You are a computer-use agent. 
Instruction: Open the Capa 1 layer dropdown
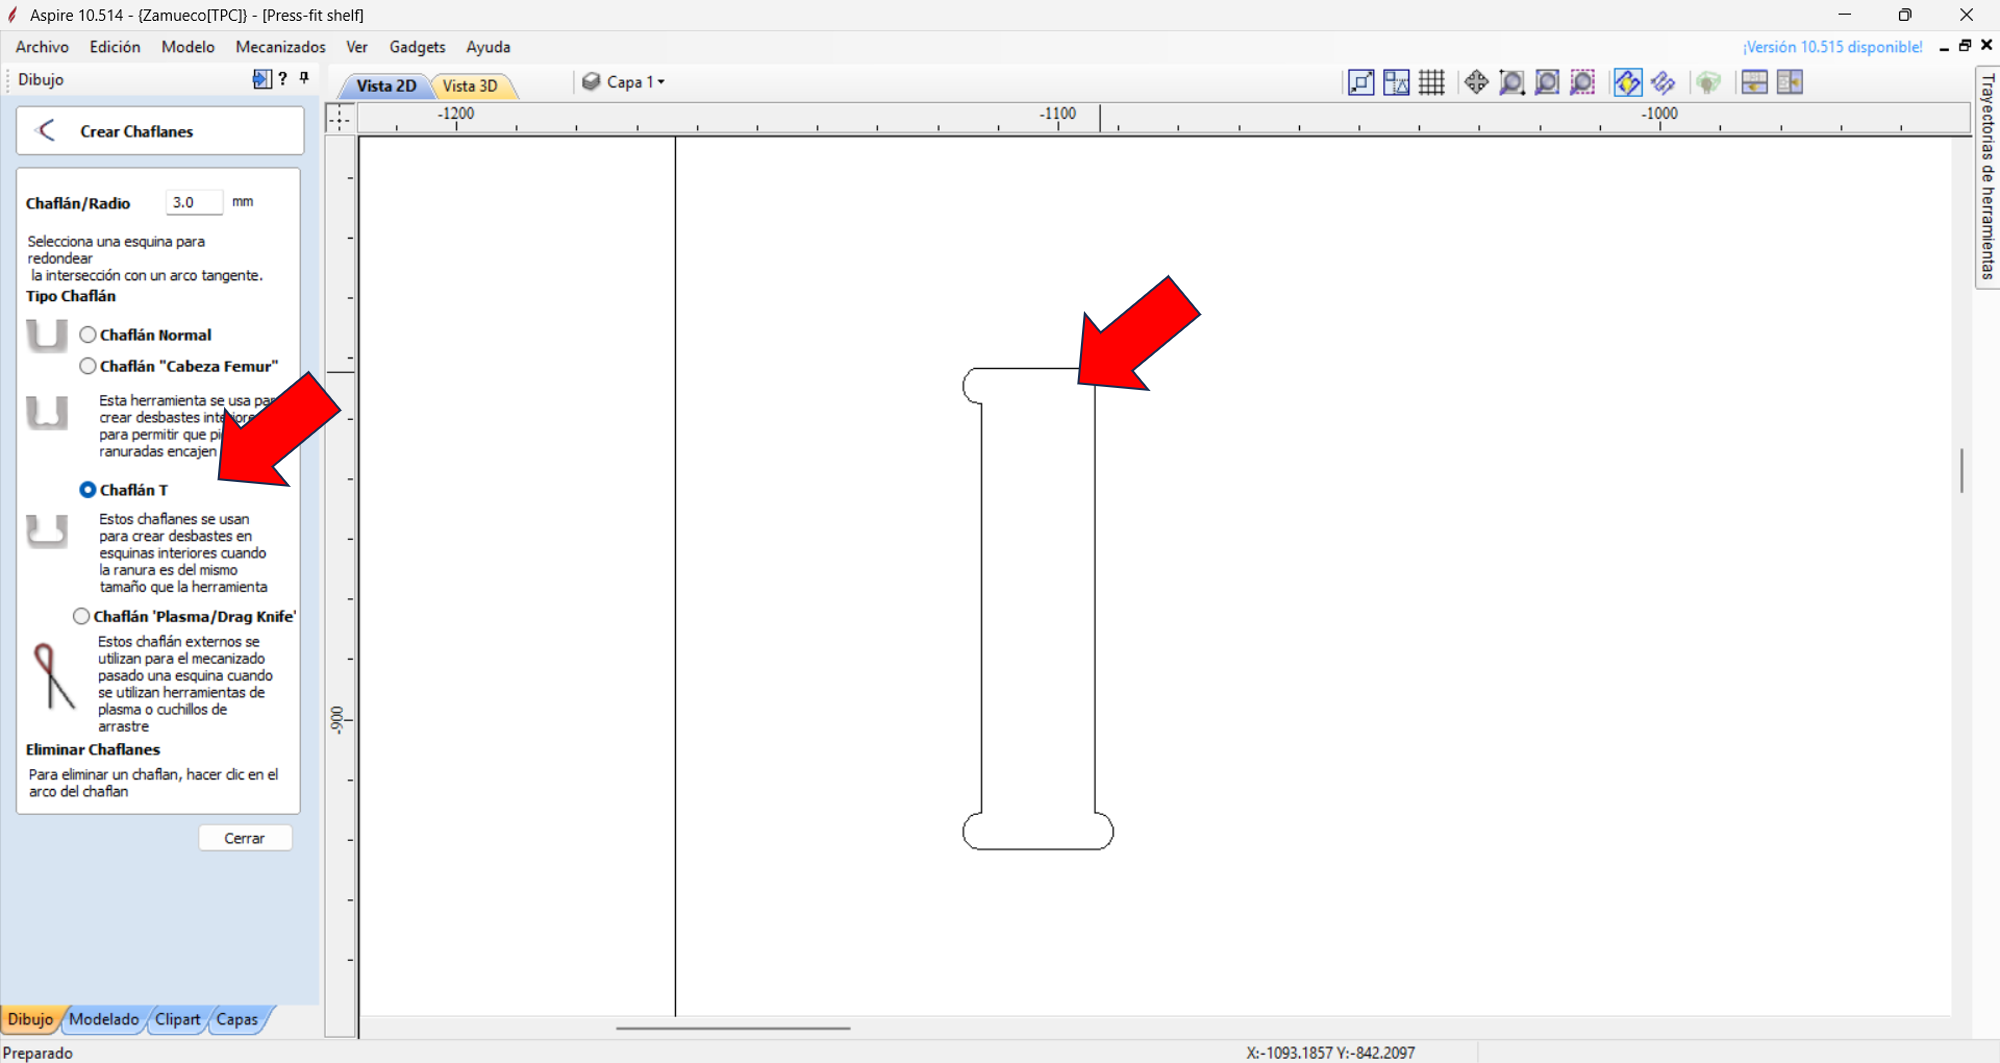click(635, 82)
